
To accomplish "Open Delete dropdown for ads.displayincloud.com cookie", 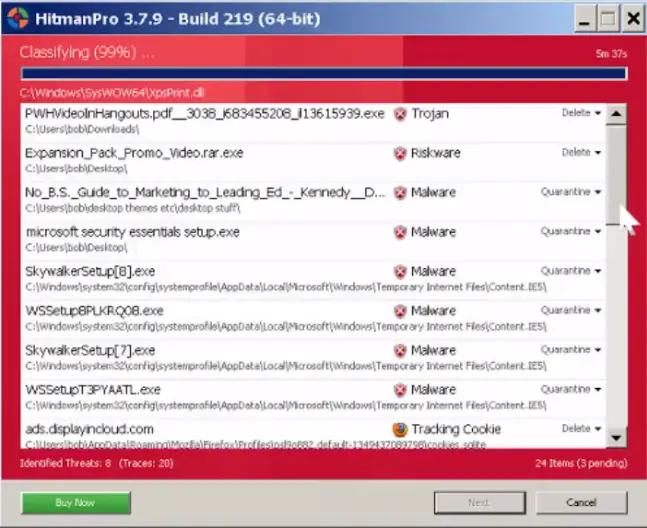I will (x=581, y=428).
